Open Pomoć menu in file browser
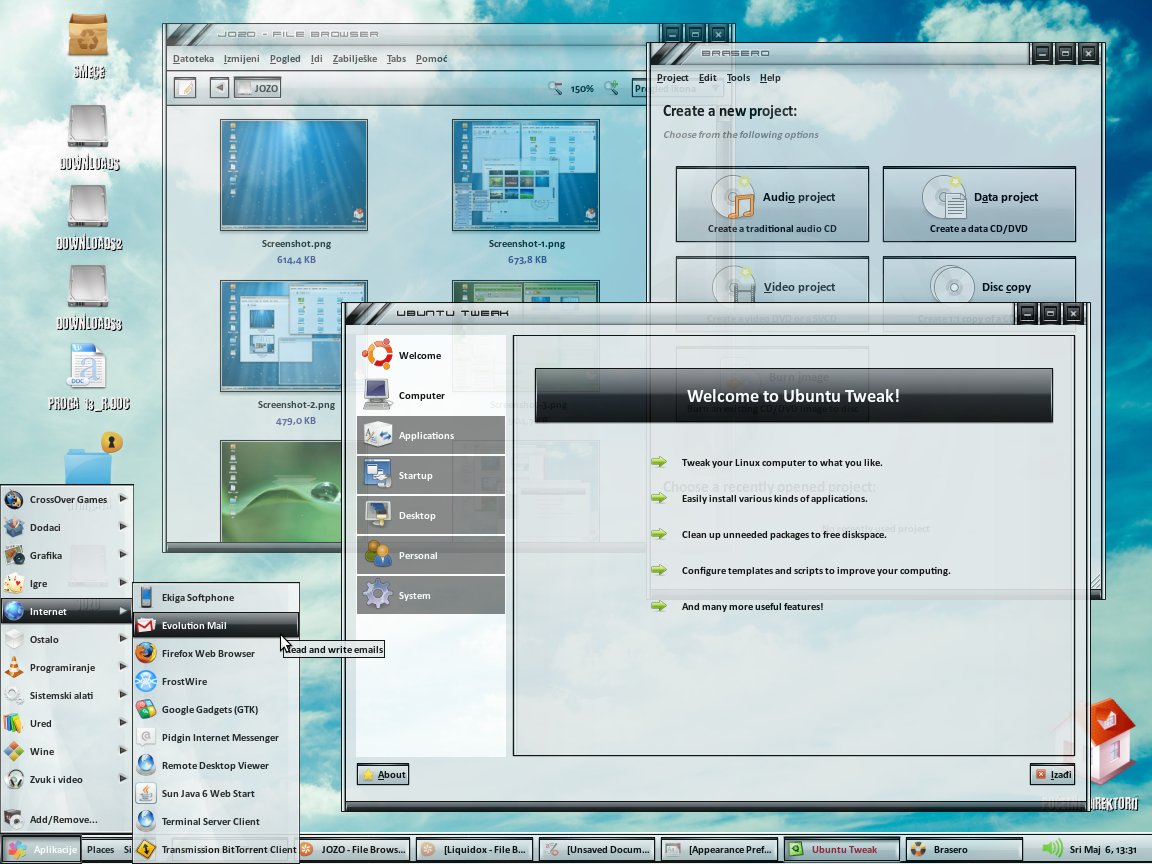This screenshot has height=864, width=1152. click(x=431, y=58)
